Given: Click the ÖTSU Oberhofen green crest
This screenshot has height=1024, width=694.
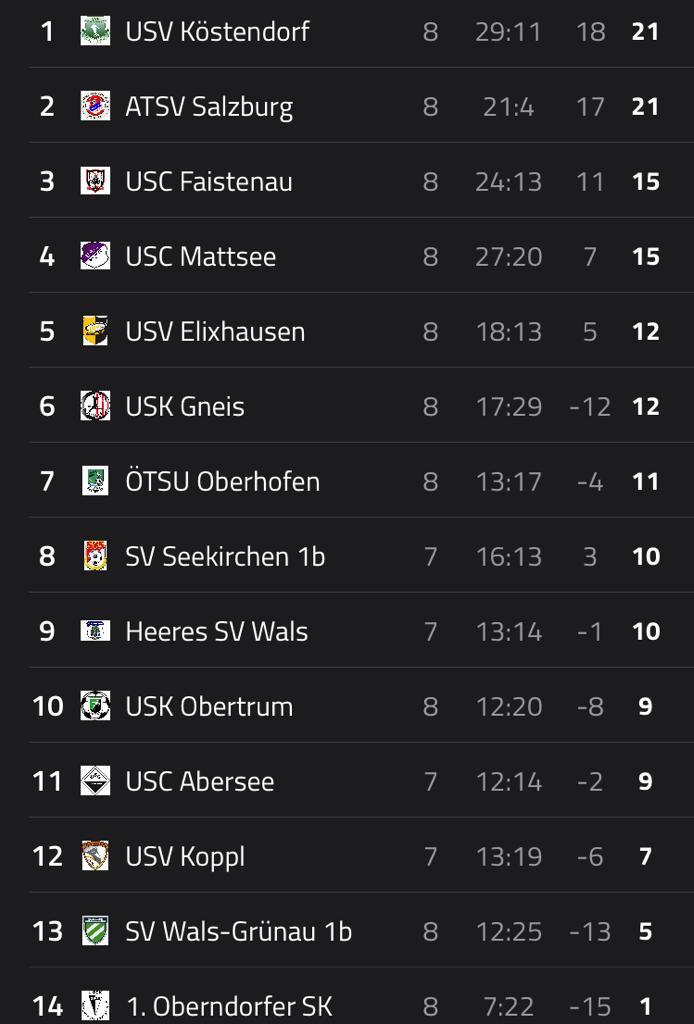Looking at the screenshot, I should coord(95,481).
